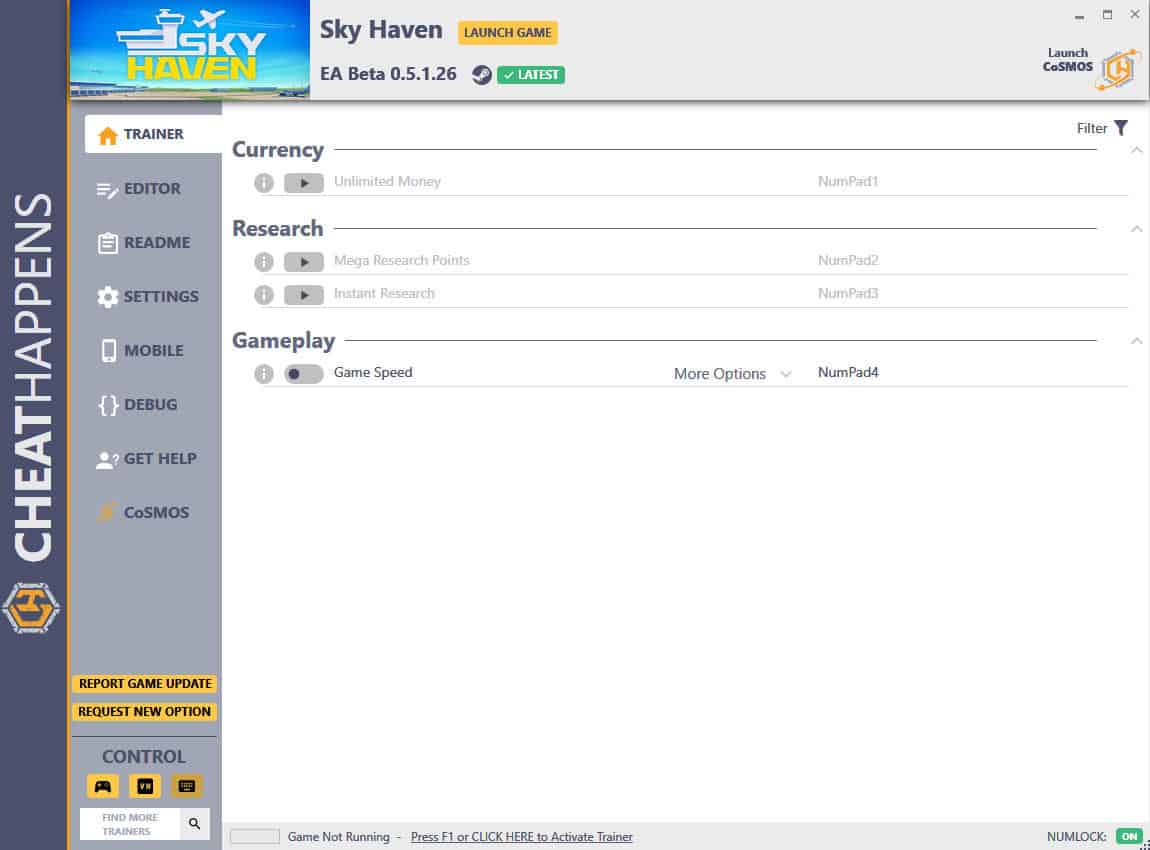
Task: Expand More Options for Game Speed
Action: coord(732,374)
